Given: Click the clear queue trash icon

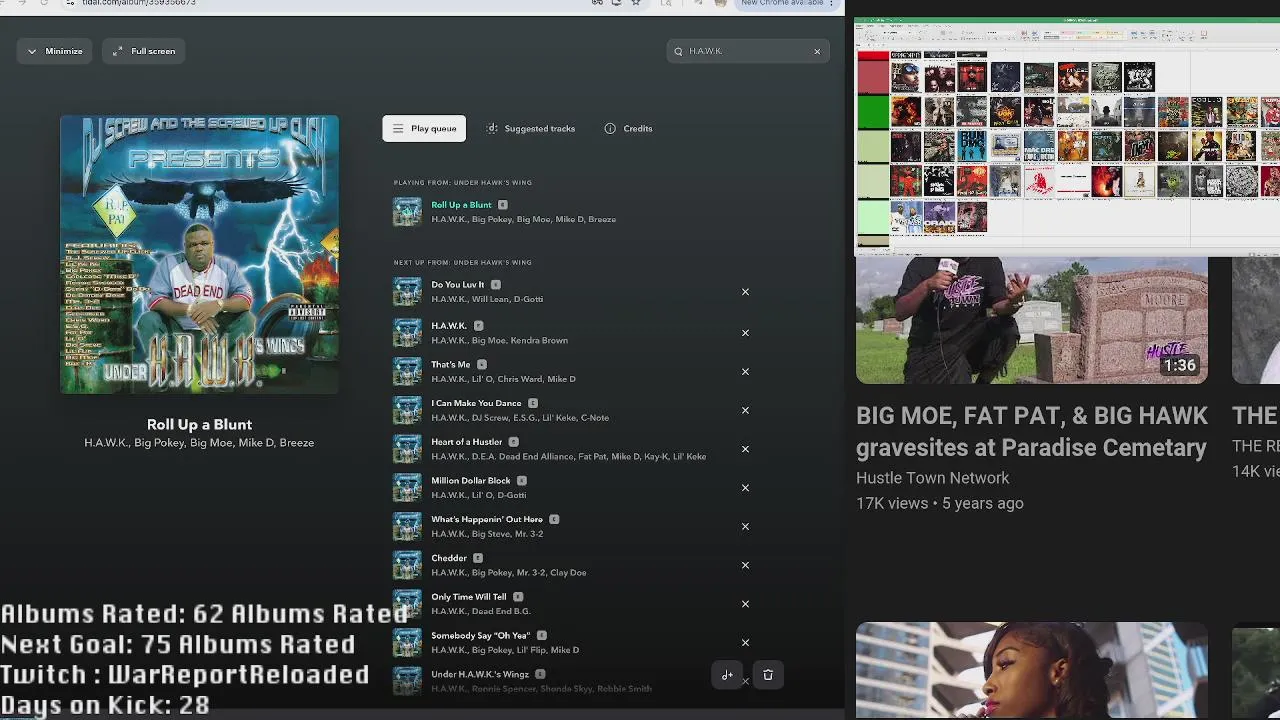Looking at the screenshot, I should tap(768, 675).
